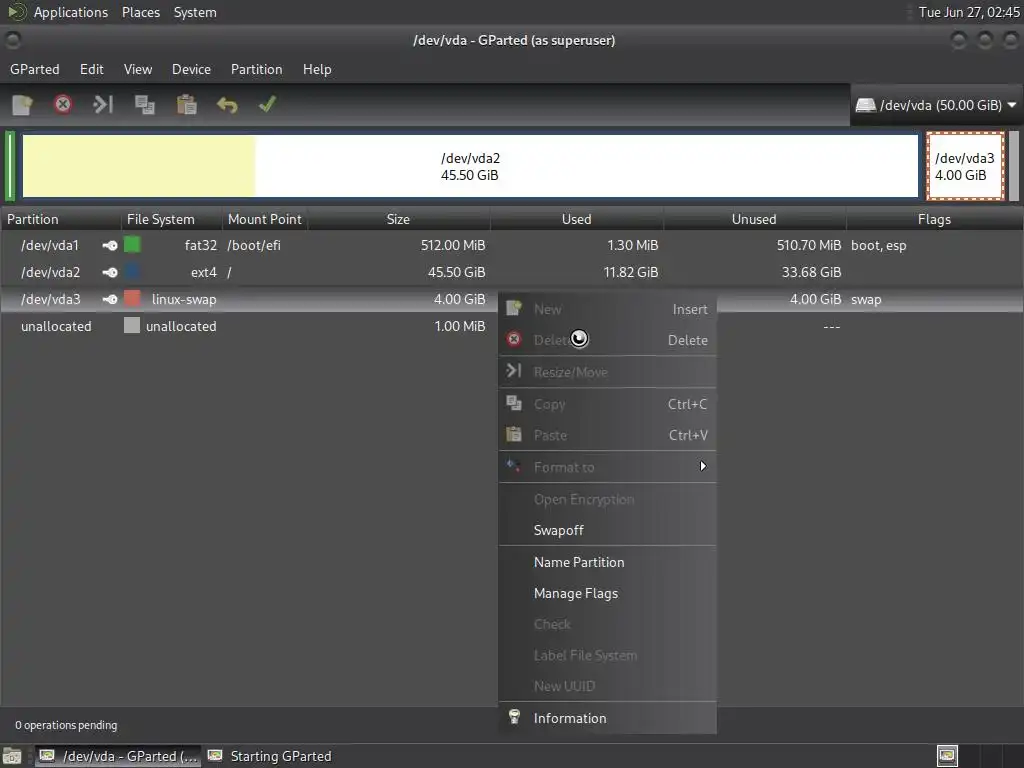Click the Used column header
This screenshot has width=1024, height=768.
click(577, 219)
